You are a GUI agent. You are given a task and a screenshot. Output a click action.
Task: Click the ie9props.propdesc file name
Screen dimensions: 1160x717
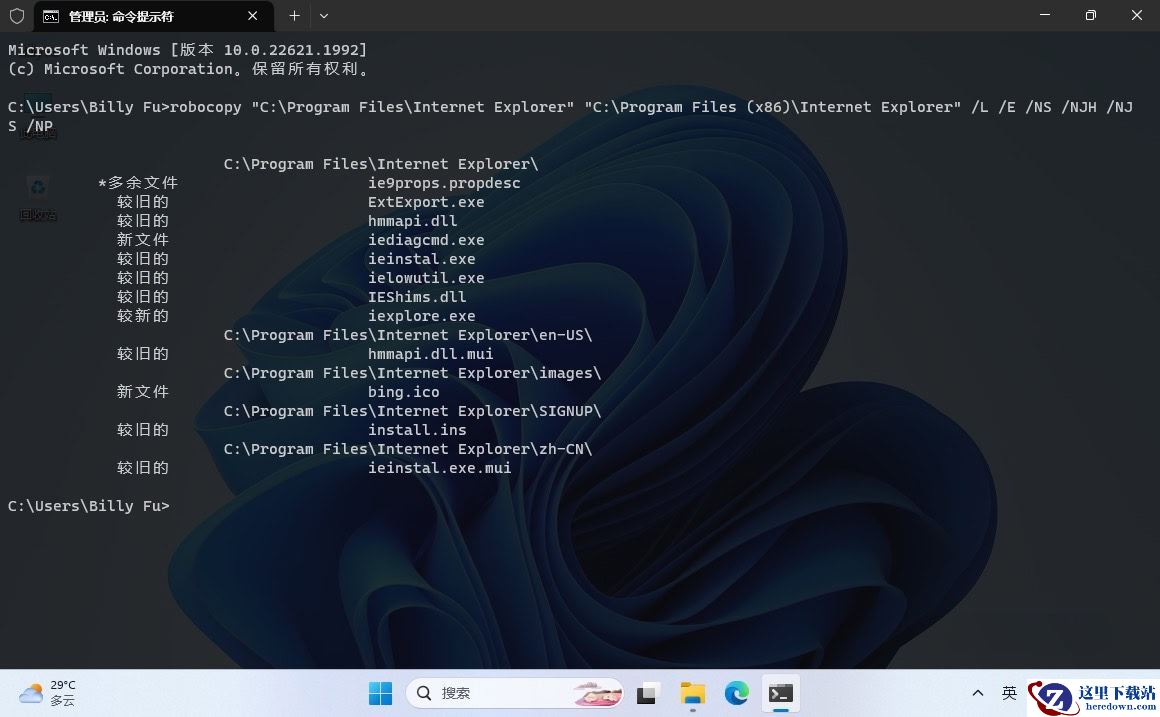[444, 183]
